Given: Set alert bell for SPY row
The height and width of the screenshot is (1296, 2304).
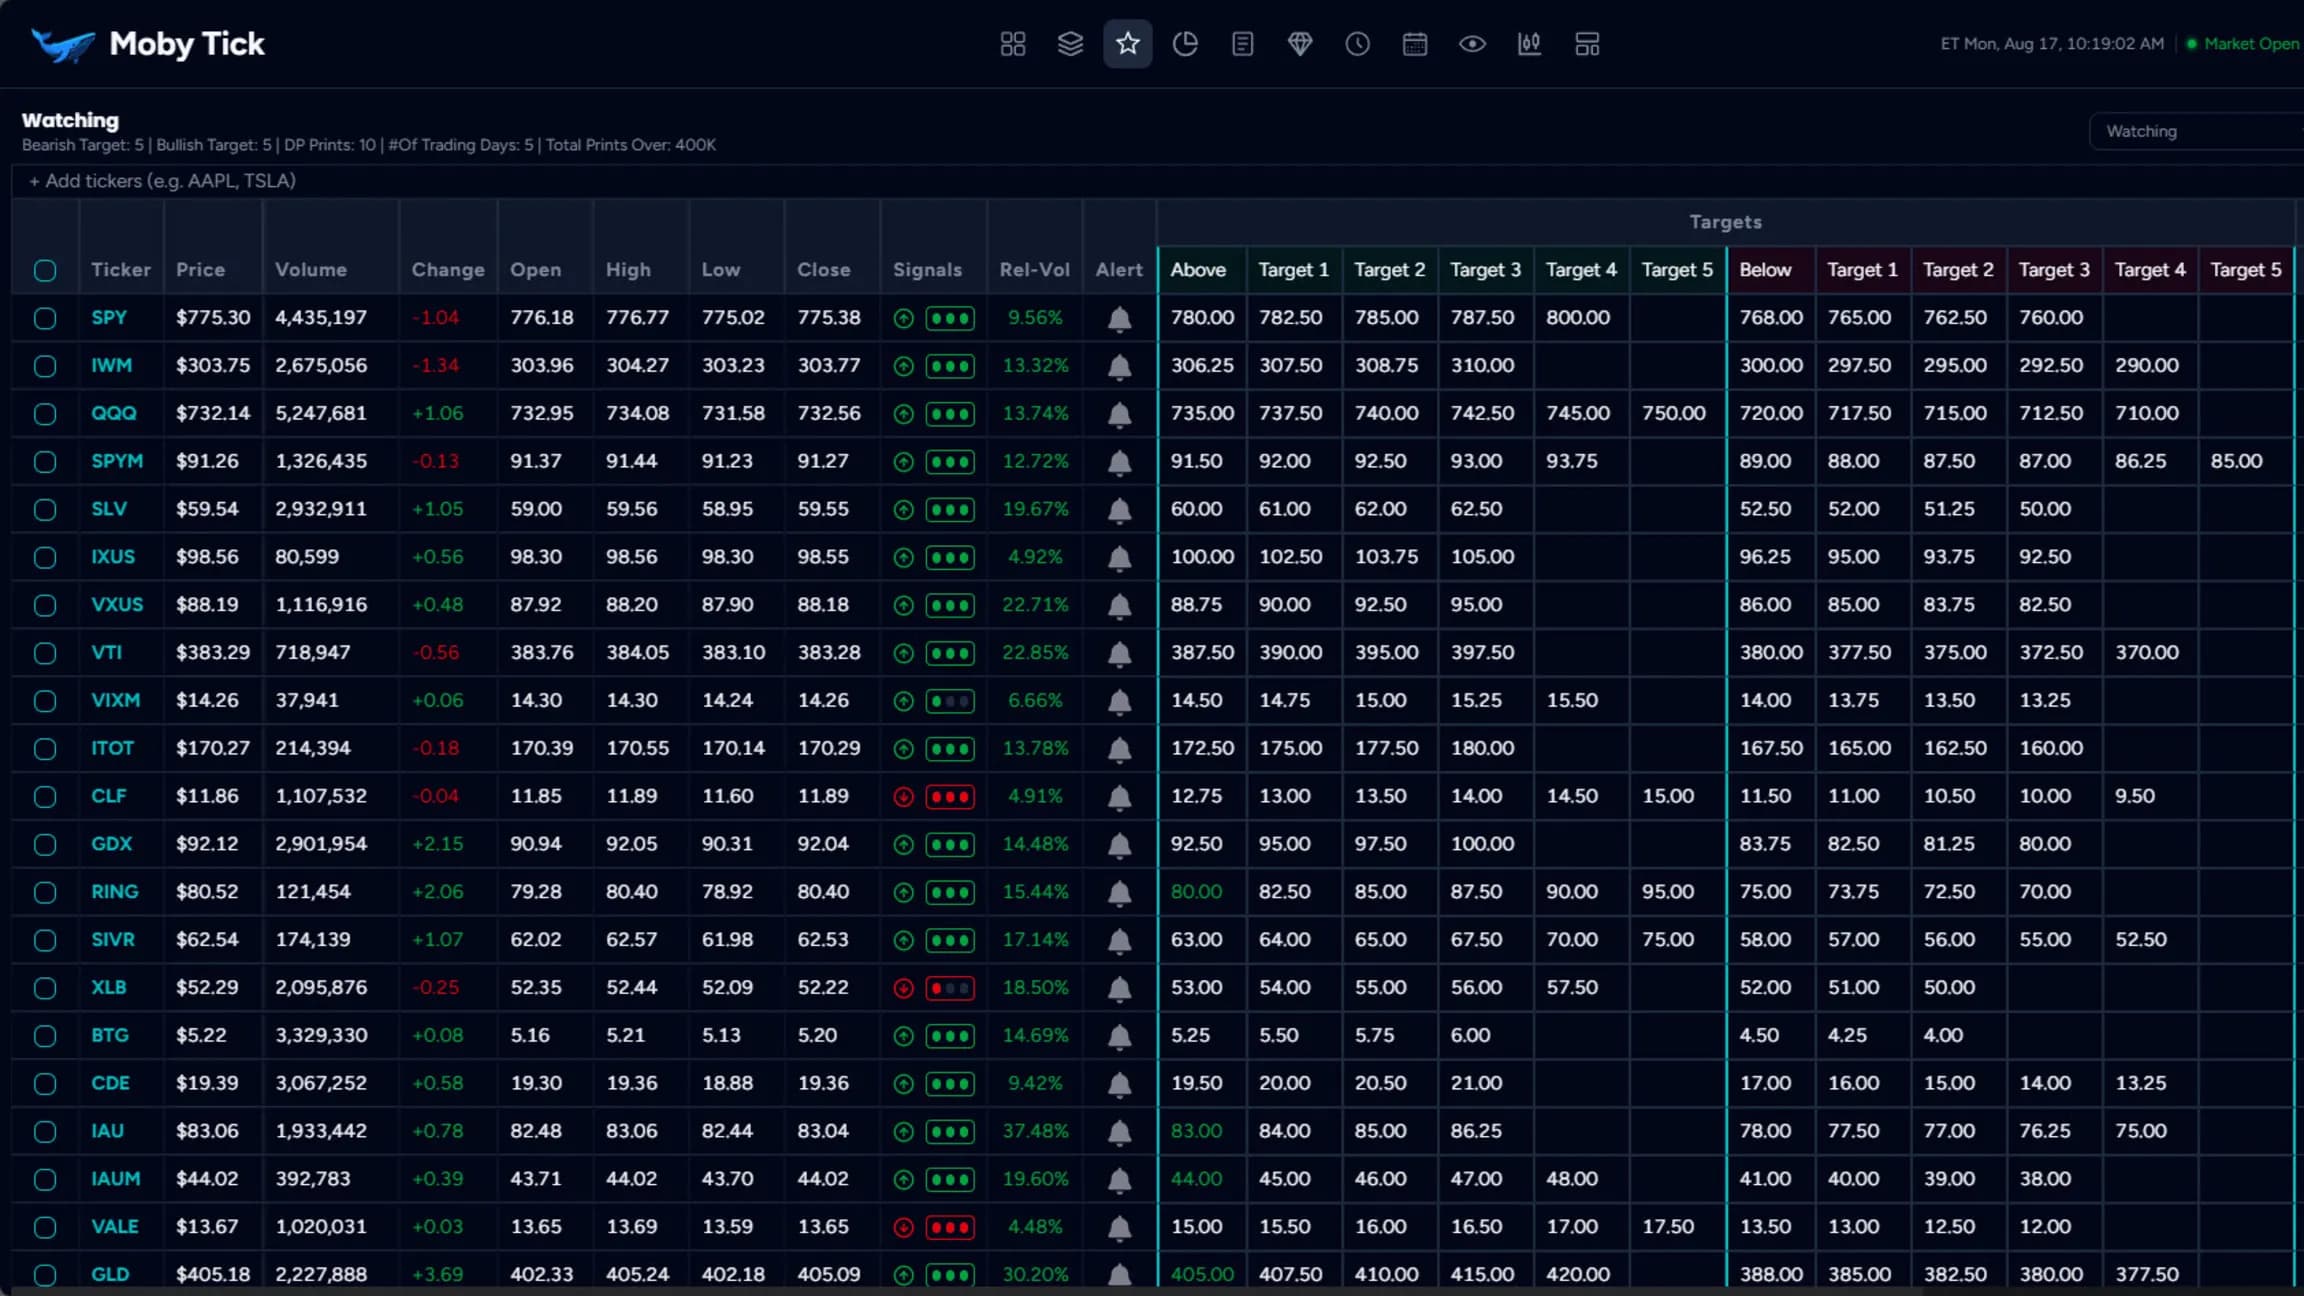Looking at the screenshot, I should point(1120,319).
